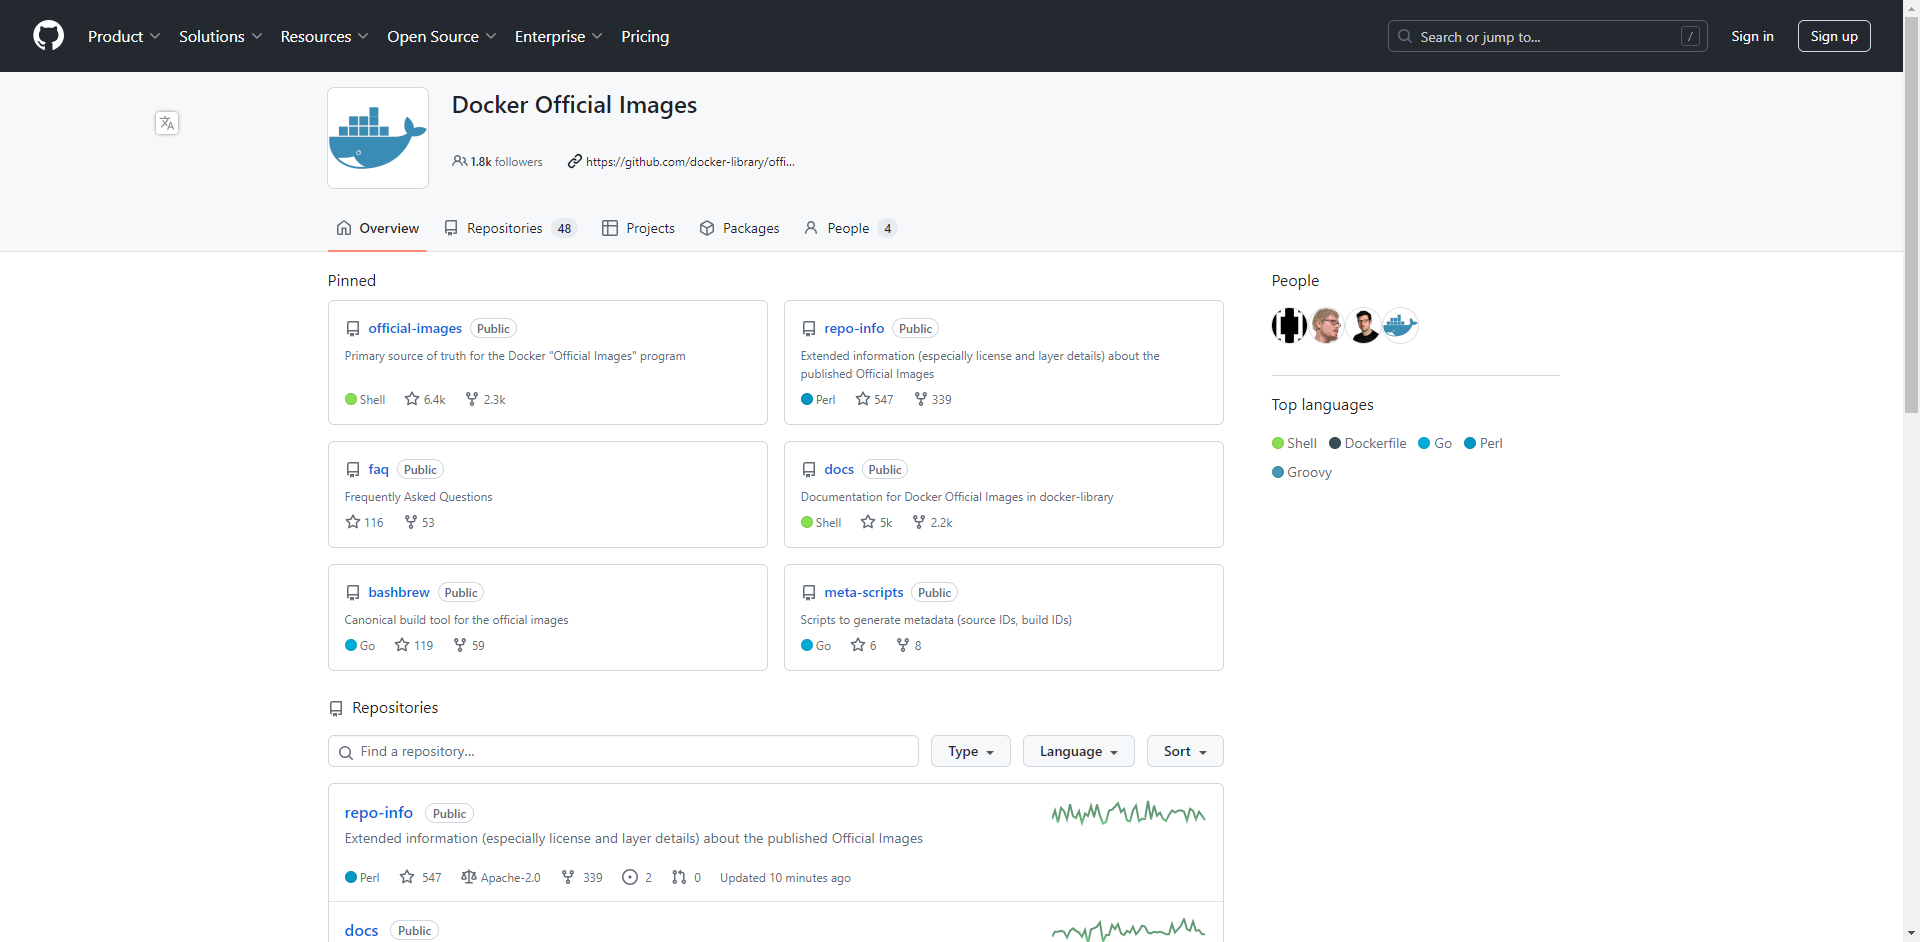Image resolution: width=1920 pixels, height=942 pixels.
Task: Open the Type filter dropdown
Action: click(x=971, y=751)
